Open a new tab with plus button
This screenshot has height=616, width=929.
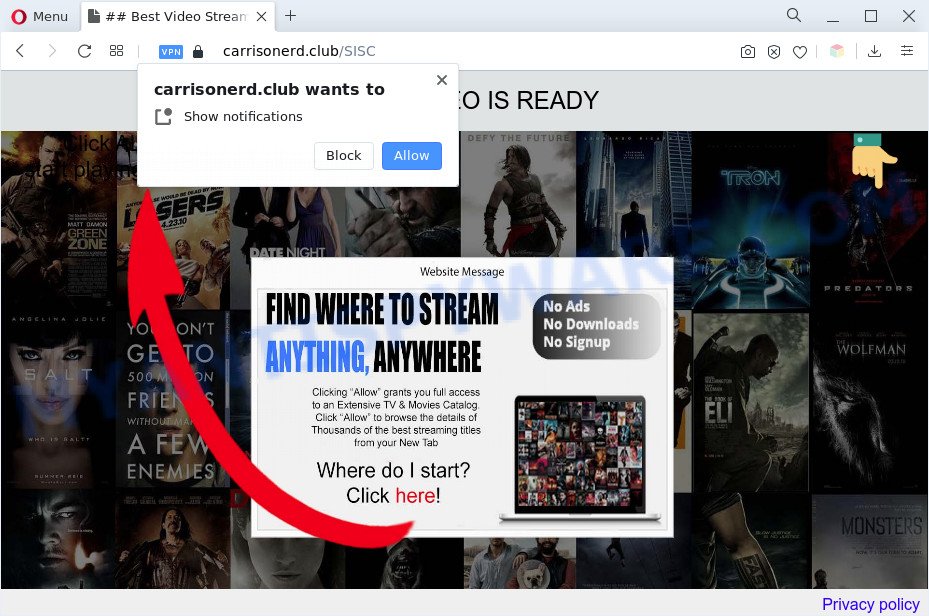pyautogui.click(x=290, y=16)
